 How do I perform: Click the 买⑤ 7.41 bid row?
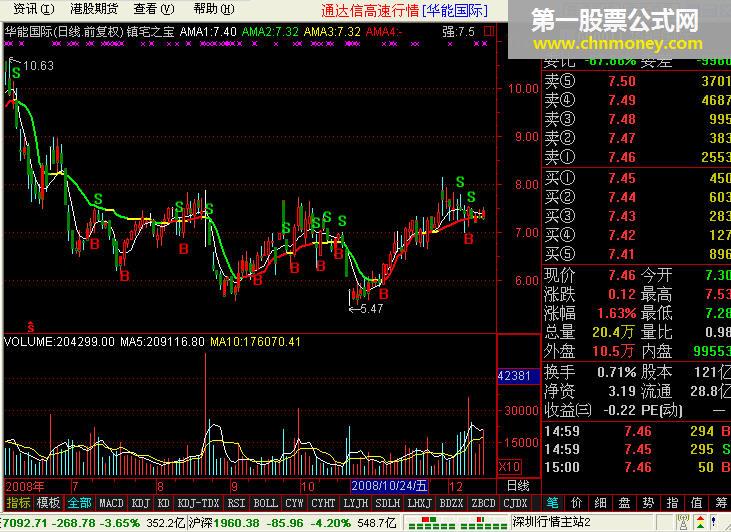pyautogui.click(x=637, y=254)
